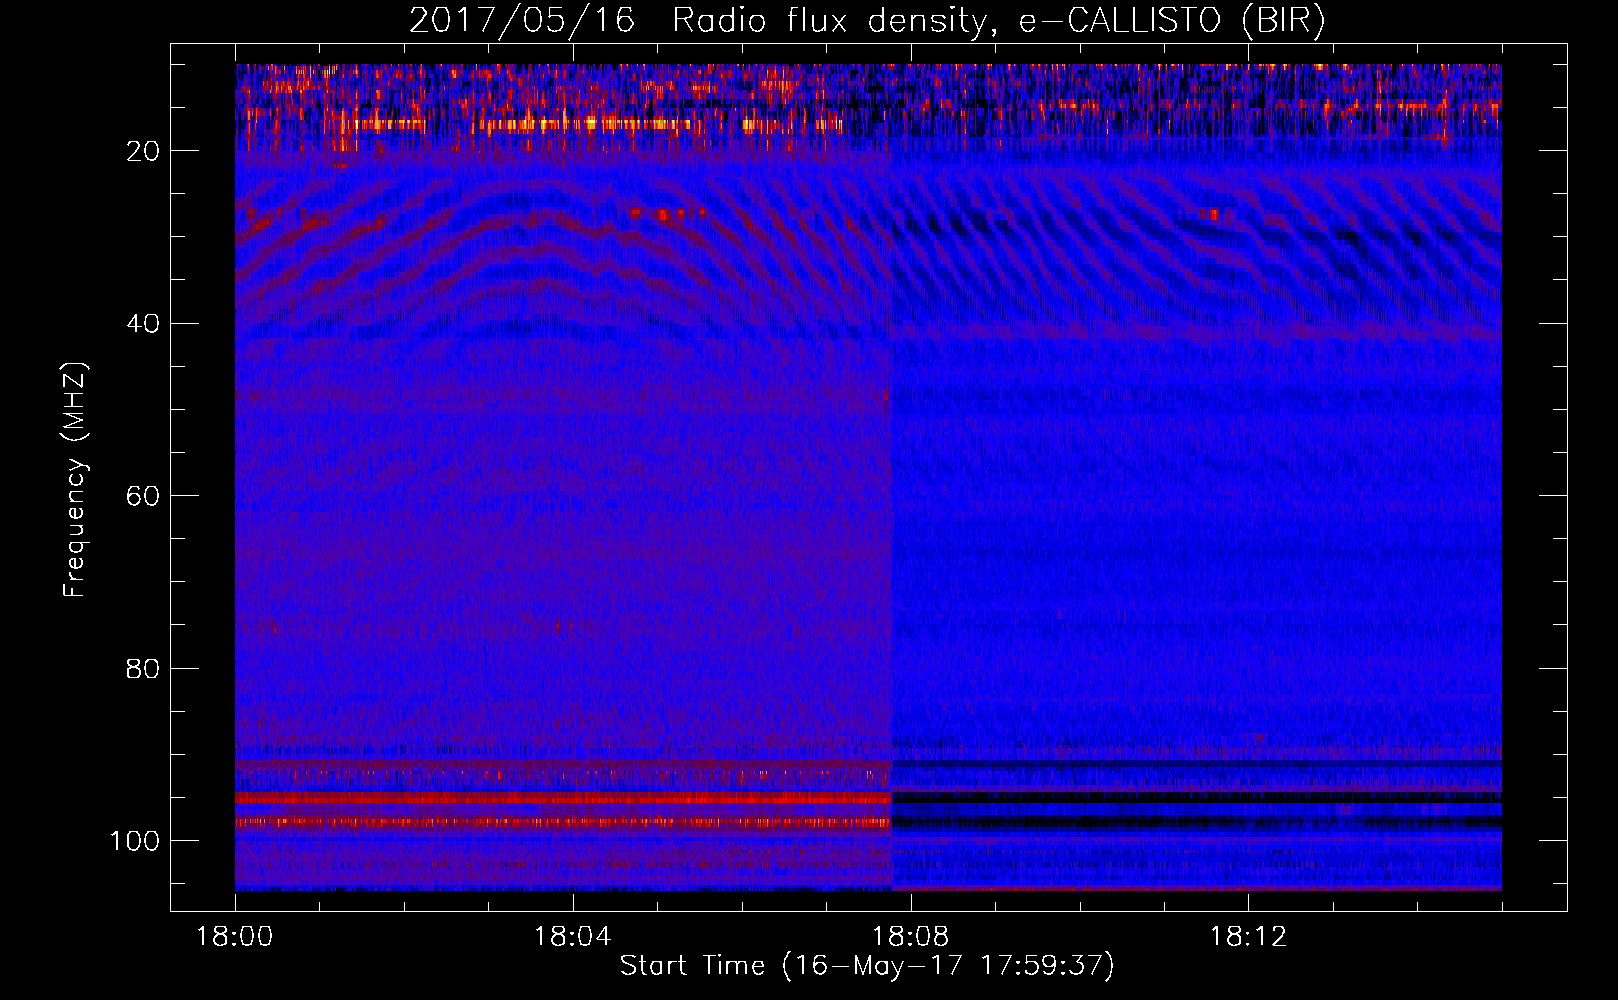Click the '40' frequency tick label

pos(143,324)
